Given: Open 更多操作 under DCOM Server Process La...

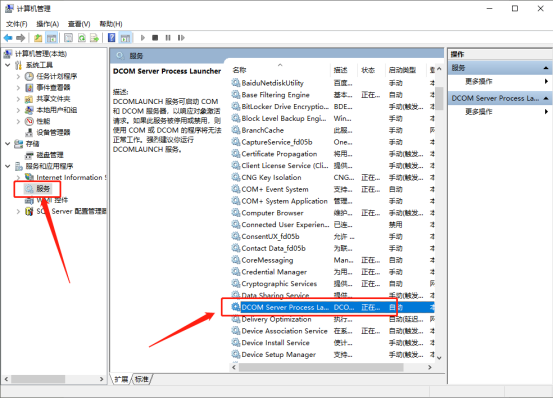Looking at the screenshot, I should coord(479,112).
